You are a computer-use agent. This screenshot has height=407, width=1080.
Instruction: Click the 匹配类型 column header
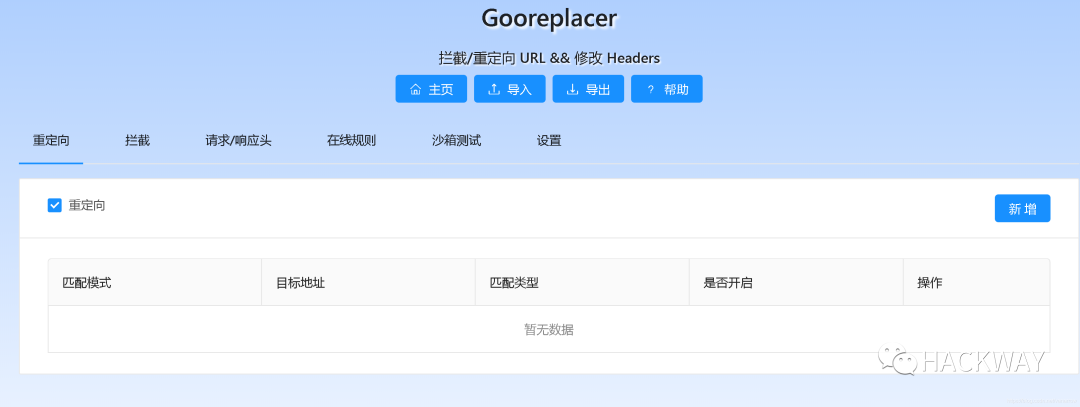[x=582, y=283]
